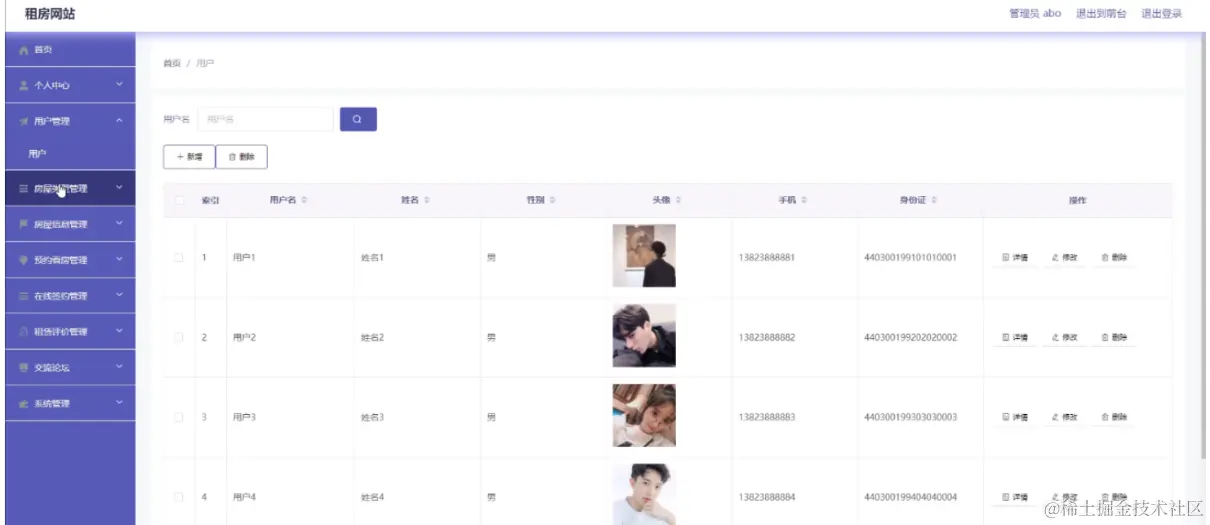Click the 交流论坛 sidebar icon
The width and height of the screenshot is (1210, 525).
pos(24,368)
